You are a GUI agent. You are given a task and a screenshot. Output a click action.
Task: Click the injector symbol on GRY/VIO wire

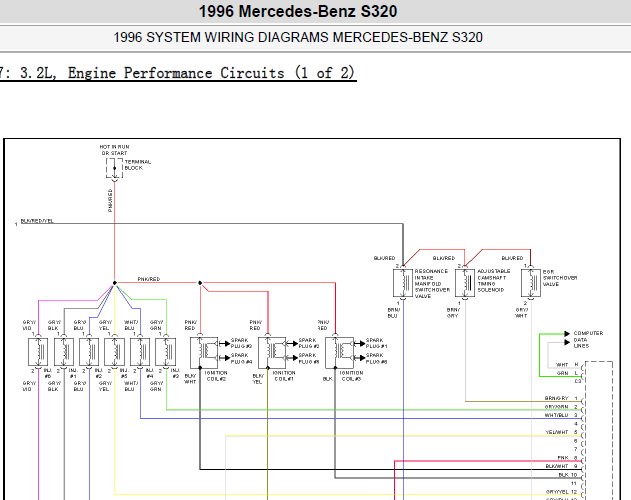coord(38,352)
